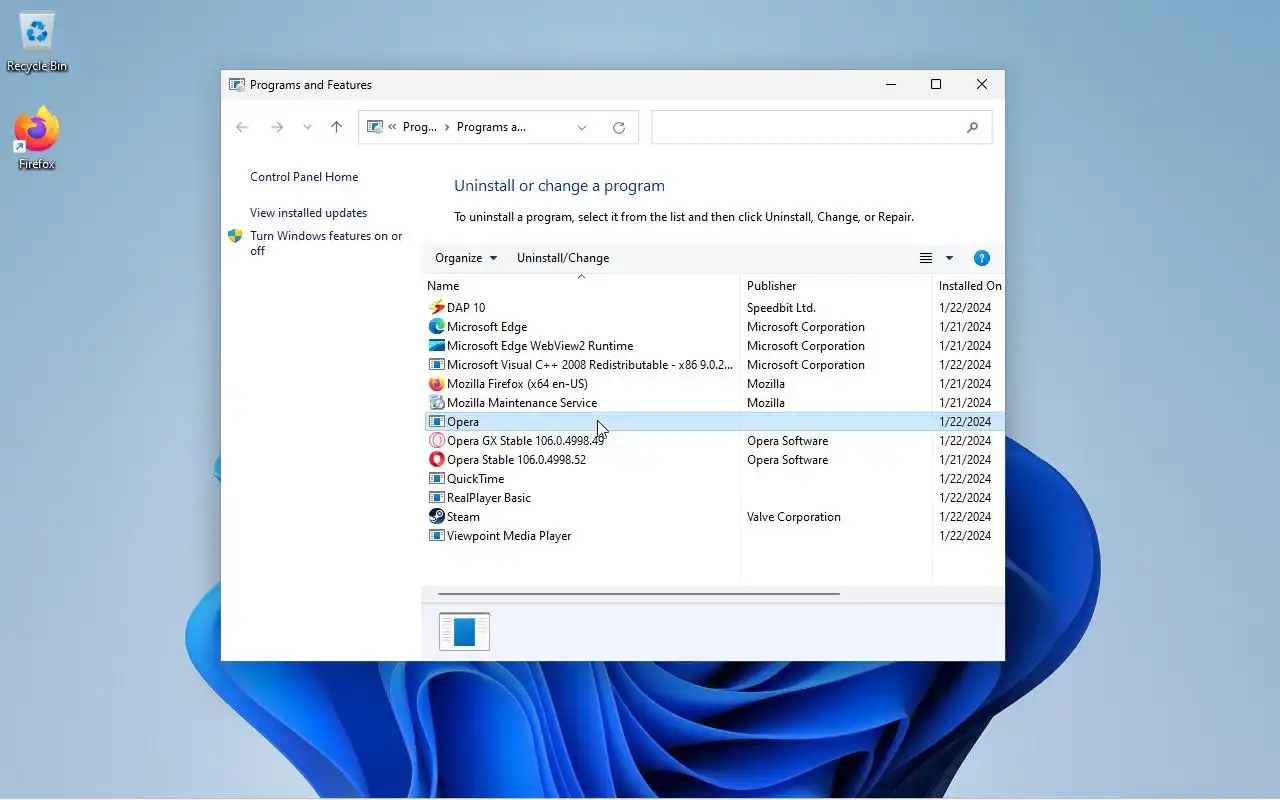The image size is (1280, 800).
Task: Click the Mozilla Firefox program icon in list
Action: click(x=436, y=384)
